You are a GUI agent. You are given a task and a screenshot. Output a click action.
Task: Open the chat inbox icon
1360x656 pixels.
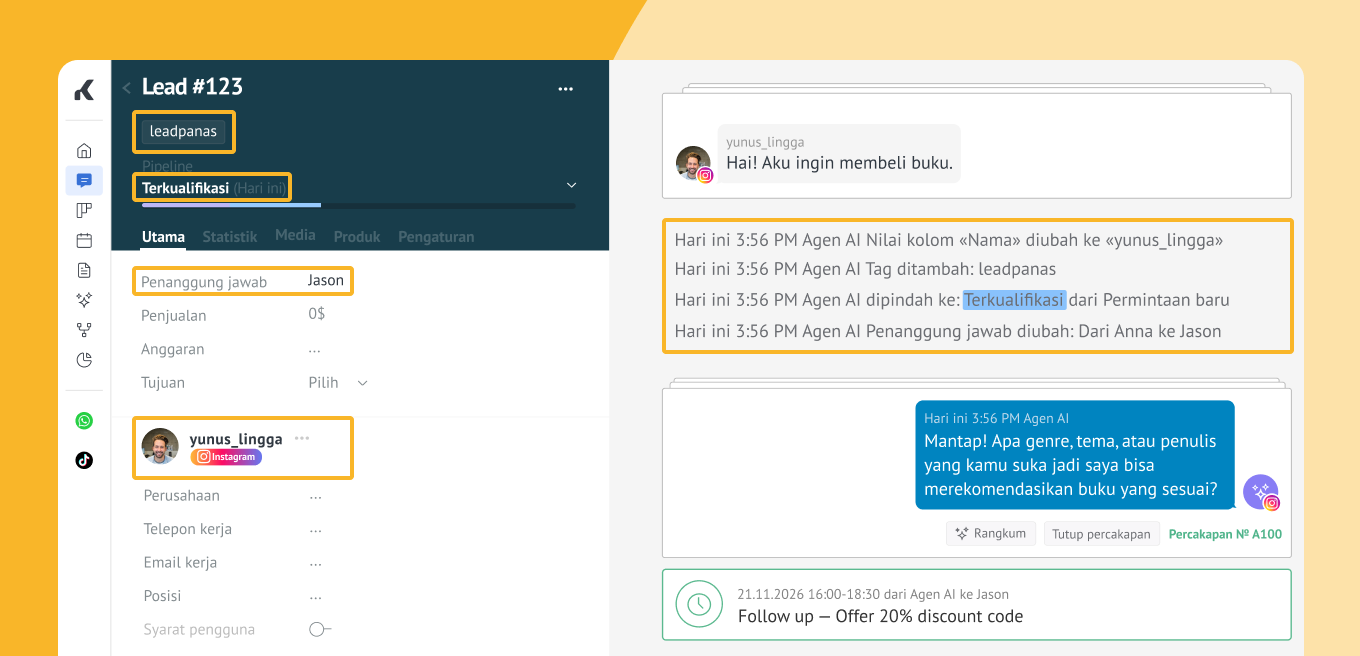pyautogui.click(x=84, y=181)
